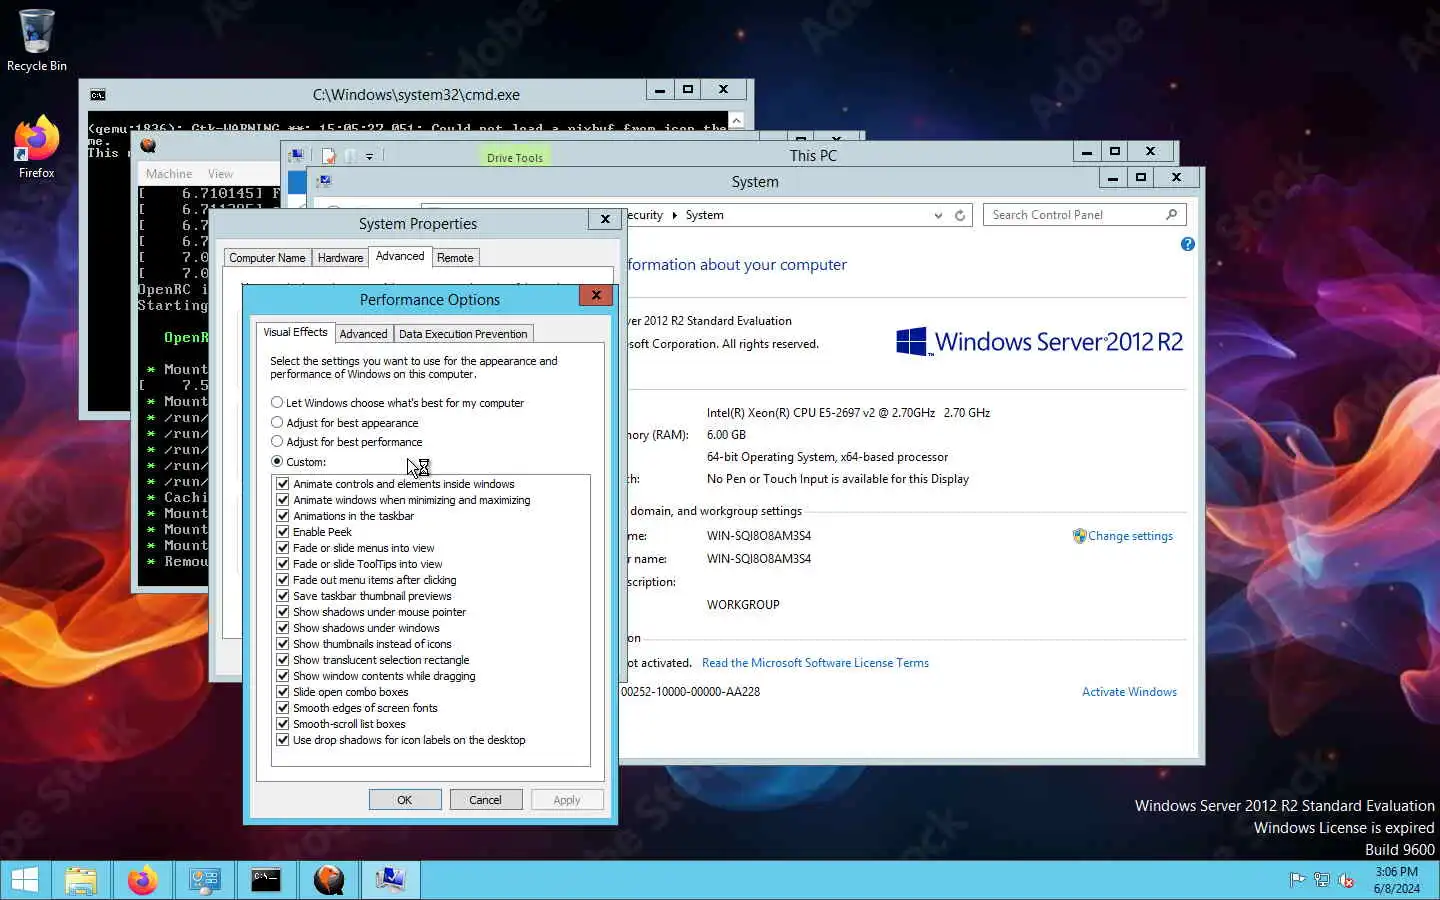Uncheck Show window contents while dragging
This screenshot has width=1440, height=900.
[x=283, y=676]
